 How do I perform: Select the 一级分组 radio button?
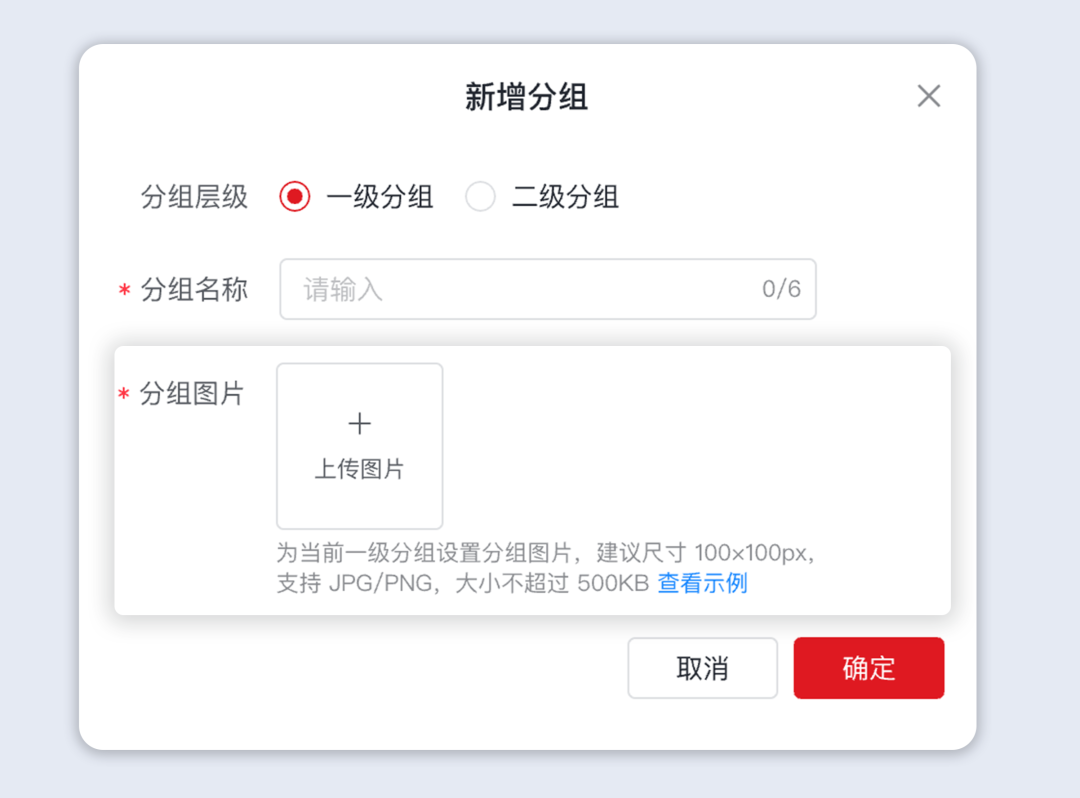coord(292,197)
